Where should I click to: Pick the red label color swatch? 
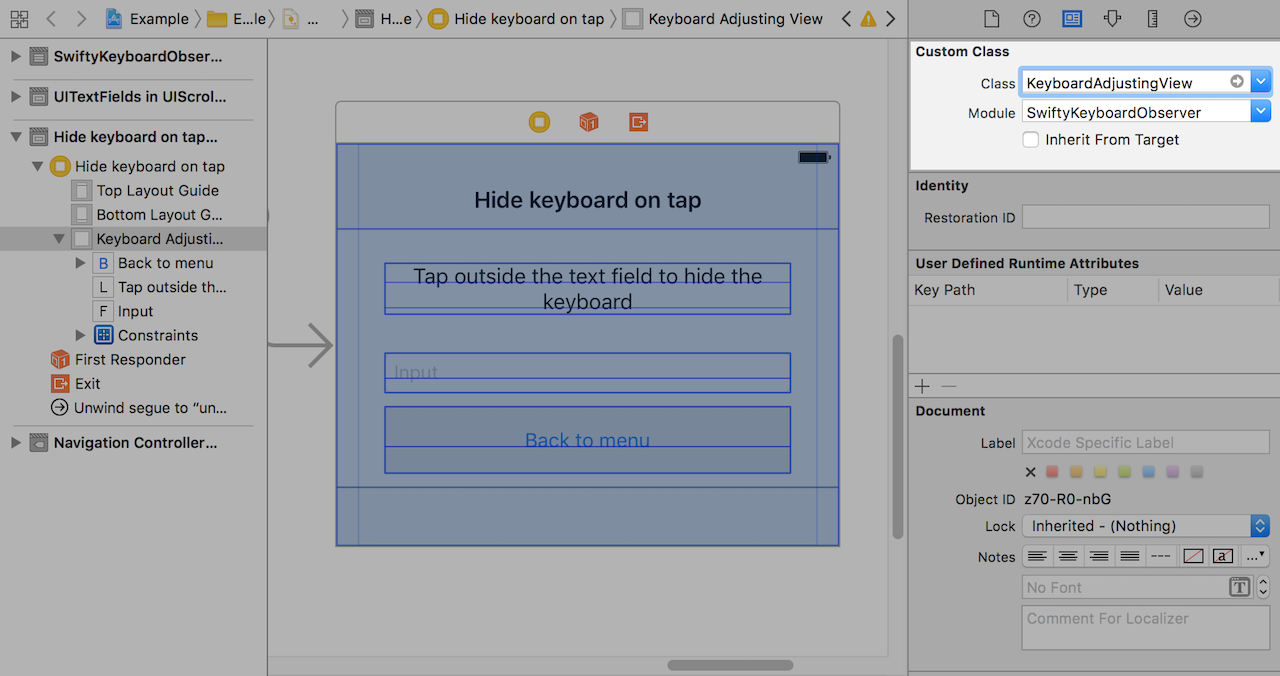[1052, 472]
